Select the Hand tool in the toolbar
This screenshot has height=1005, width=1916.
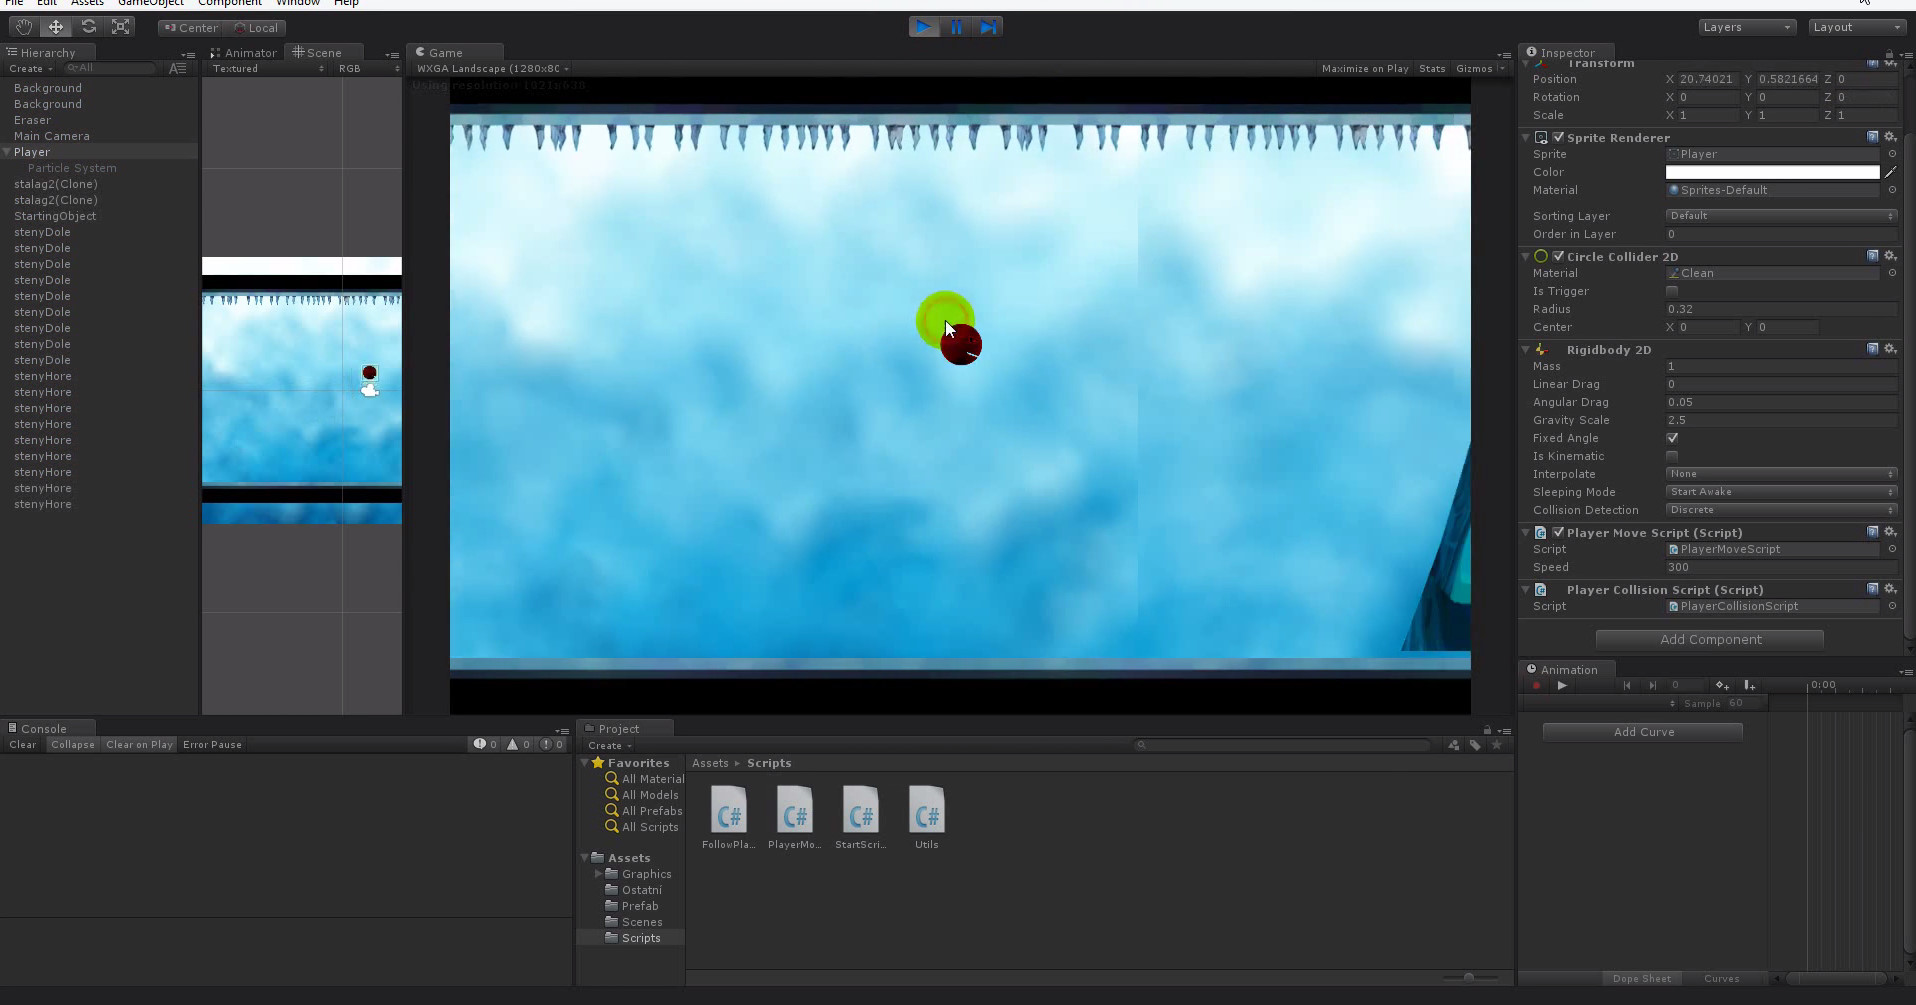pos(23,27)
